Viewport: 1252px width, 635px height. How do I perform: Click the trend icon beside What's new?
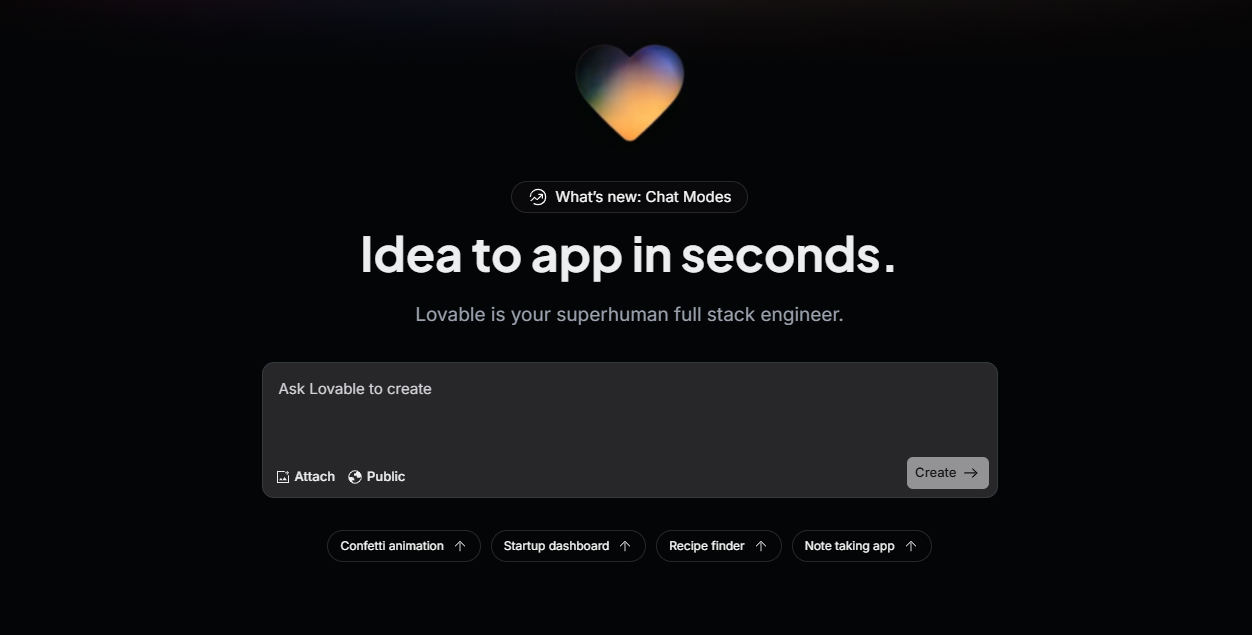tap(537, 197)
